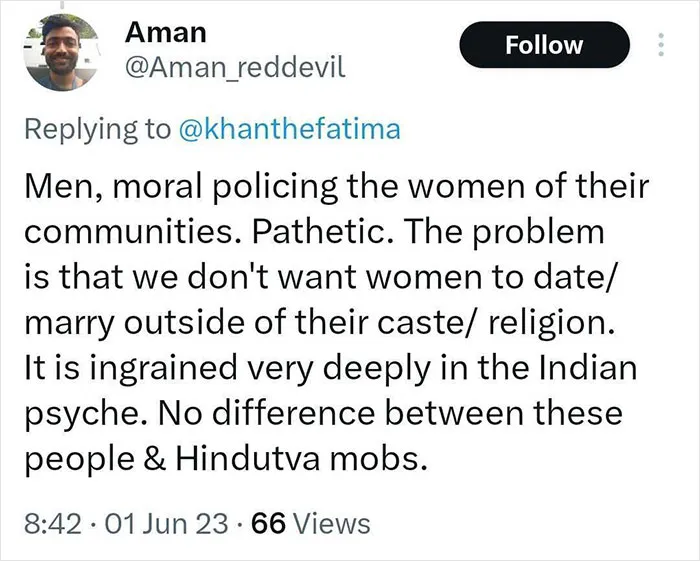Image resolution: width=700 pixels, height=561 pixels.
Task: Click the display name Aman
Action: pos(166,33)
